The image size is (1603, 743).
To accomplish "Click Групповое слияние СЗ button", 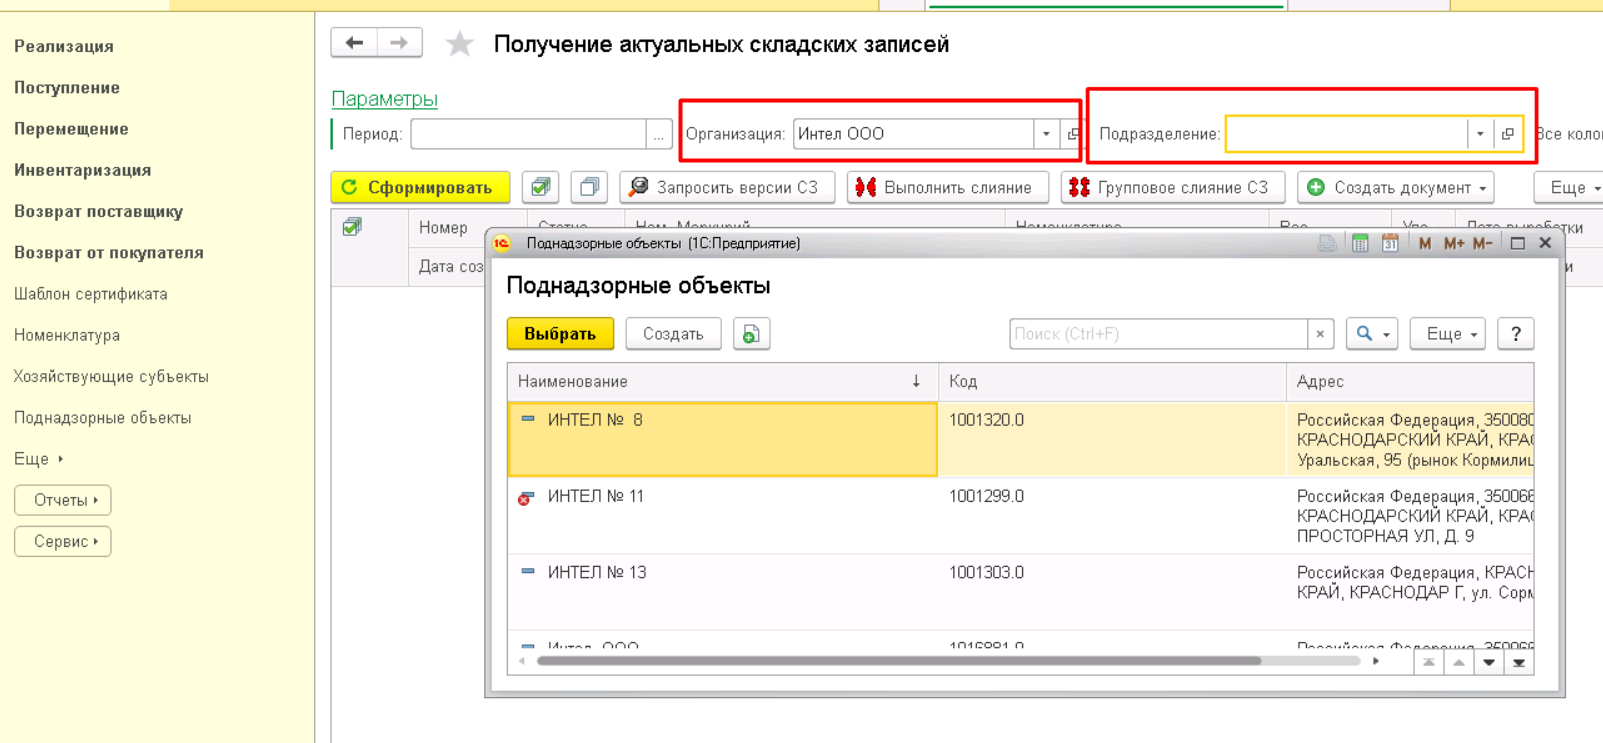I will [x=1172, y=187].
